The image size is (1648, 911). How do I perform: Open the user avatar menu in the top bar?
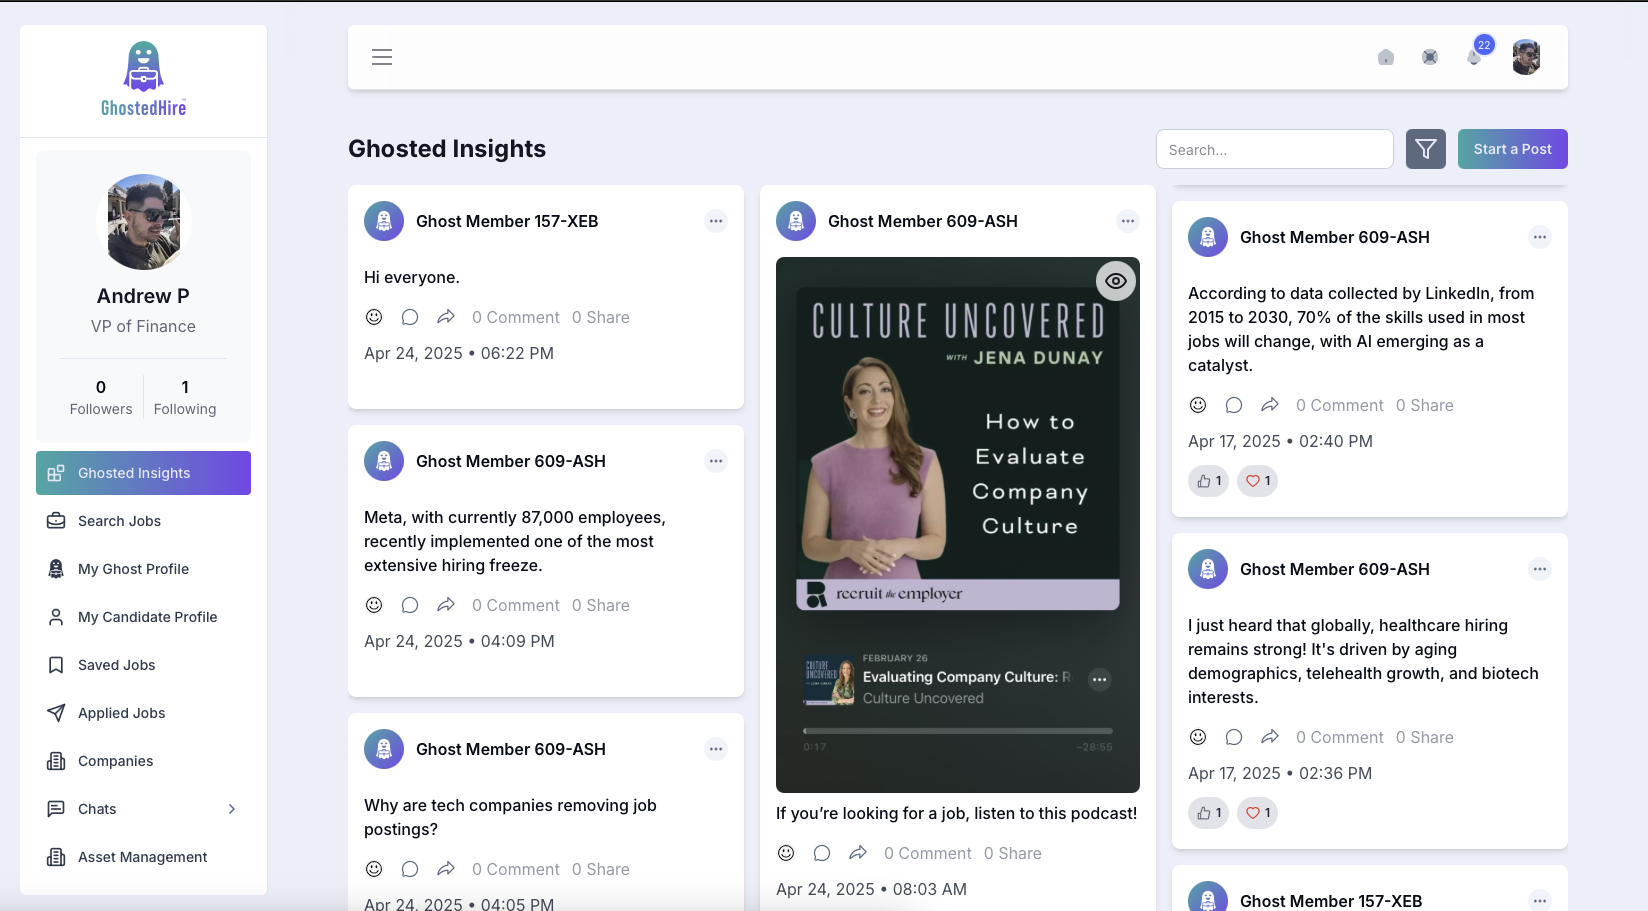pyautogui.click(x=1526, y=57)
